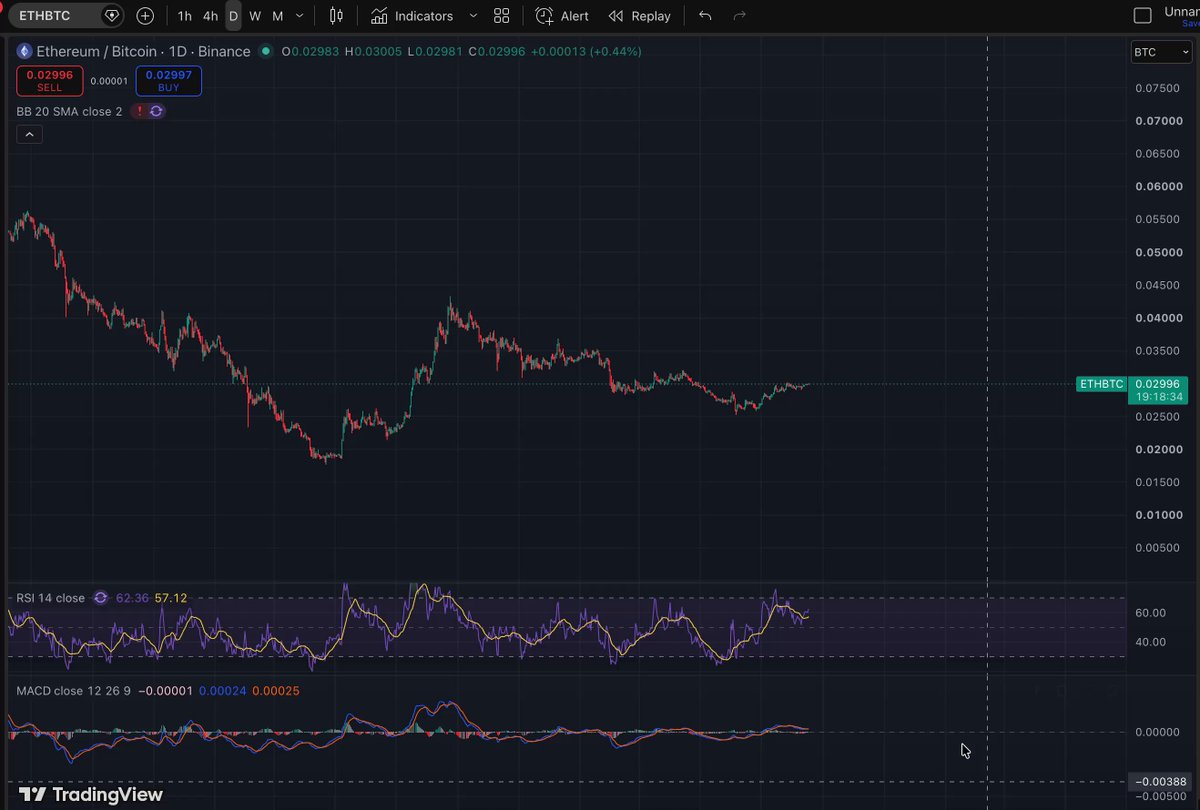This screenshot has width=1200, height=810.
Task: Click the diamond icon beside ETHBTC
Action: (111, 16)
